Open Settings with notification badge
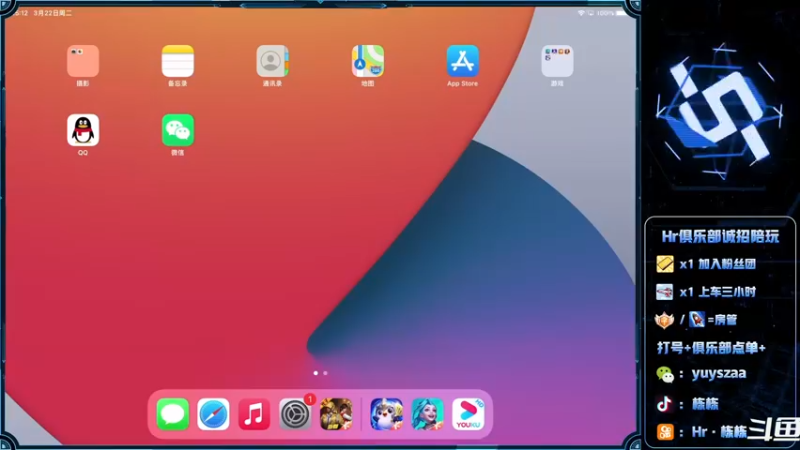 [x=295, y=414]
